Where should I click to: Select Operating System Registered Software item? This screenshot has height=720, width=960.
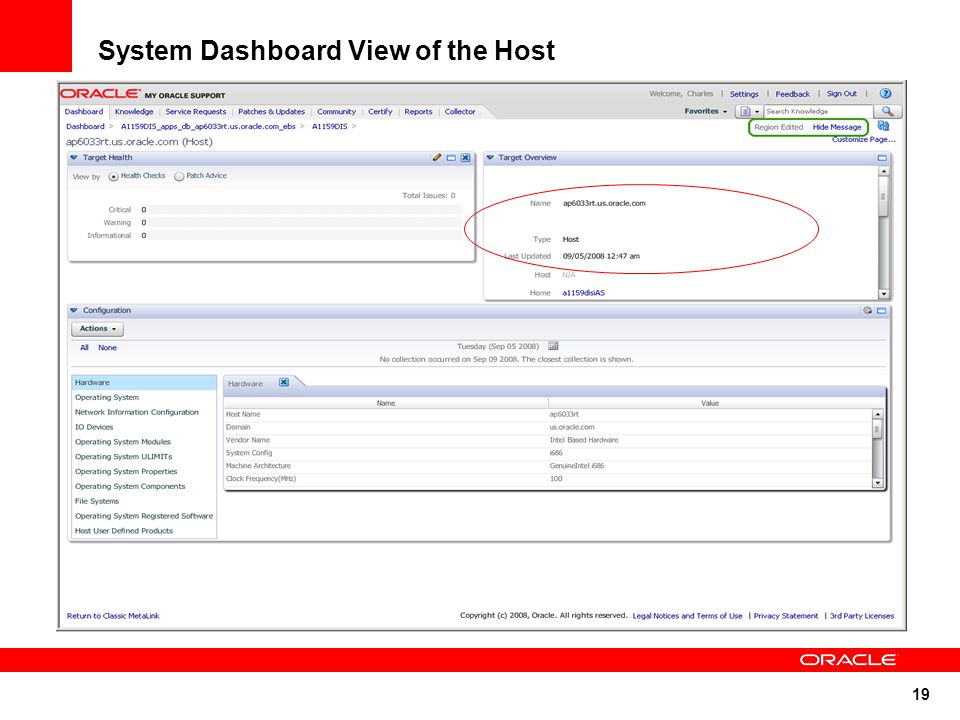[144, 516]
